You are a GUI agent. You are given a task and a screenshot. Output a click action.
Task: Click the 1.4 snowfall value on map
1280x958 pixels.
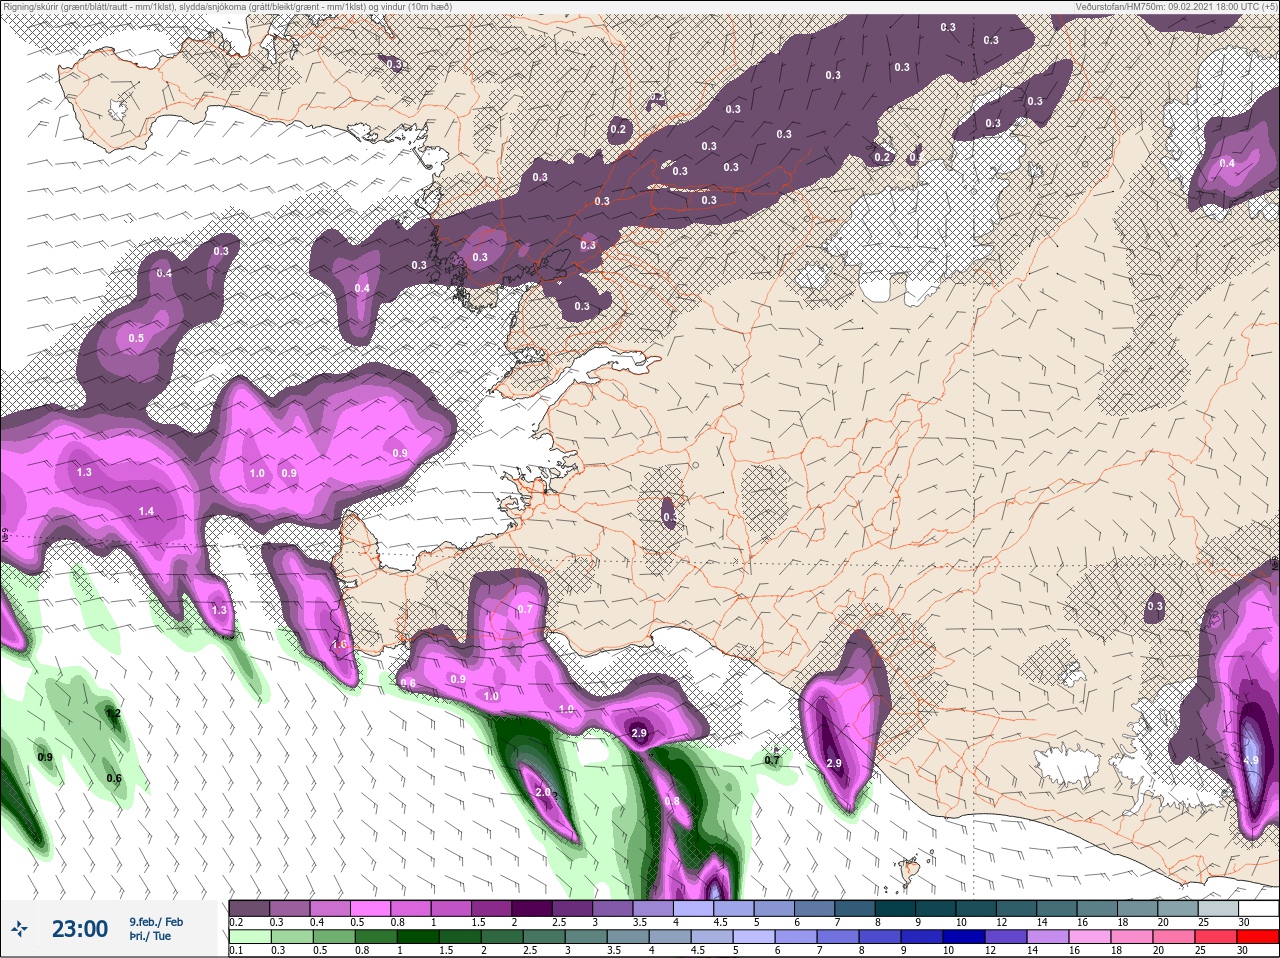146,511
